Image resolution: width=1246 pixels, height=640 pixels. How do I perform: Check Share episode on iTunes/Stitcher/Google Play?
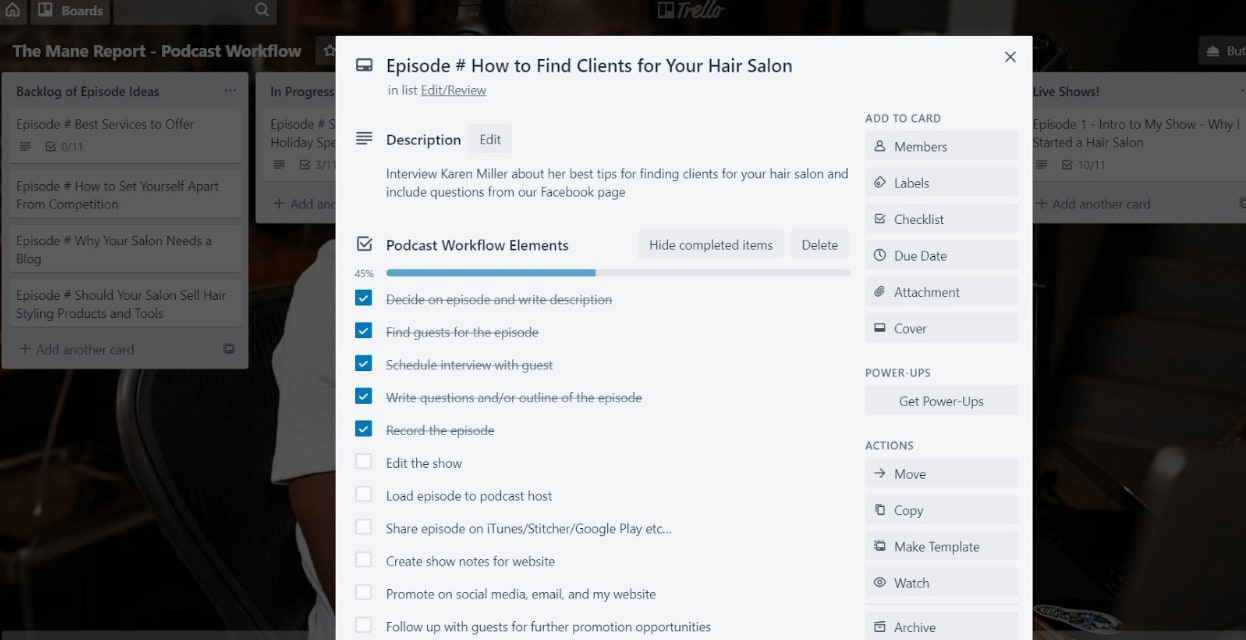coord(364,528)
